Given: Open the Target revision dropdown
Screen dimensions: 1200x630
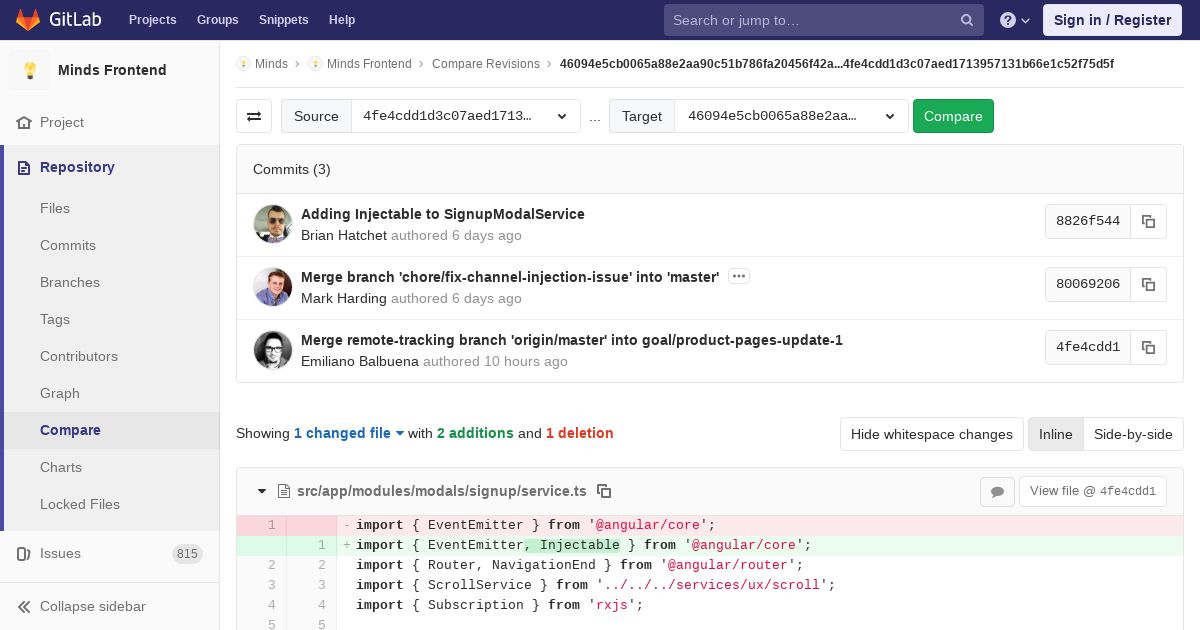Looking at the screenshot, I should tap(791, 116).
